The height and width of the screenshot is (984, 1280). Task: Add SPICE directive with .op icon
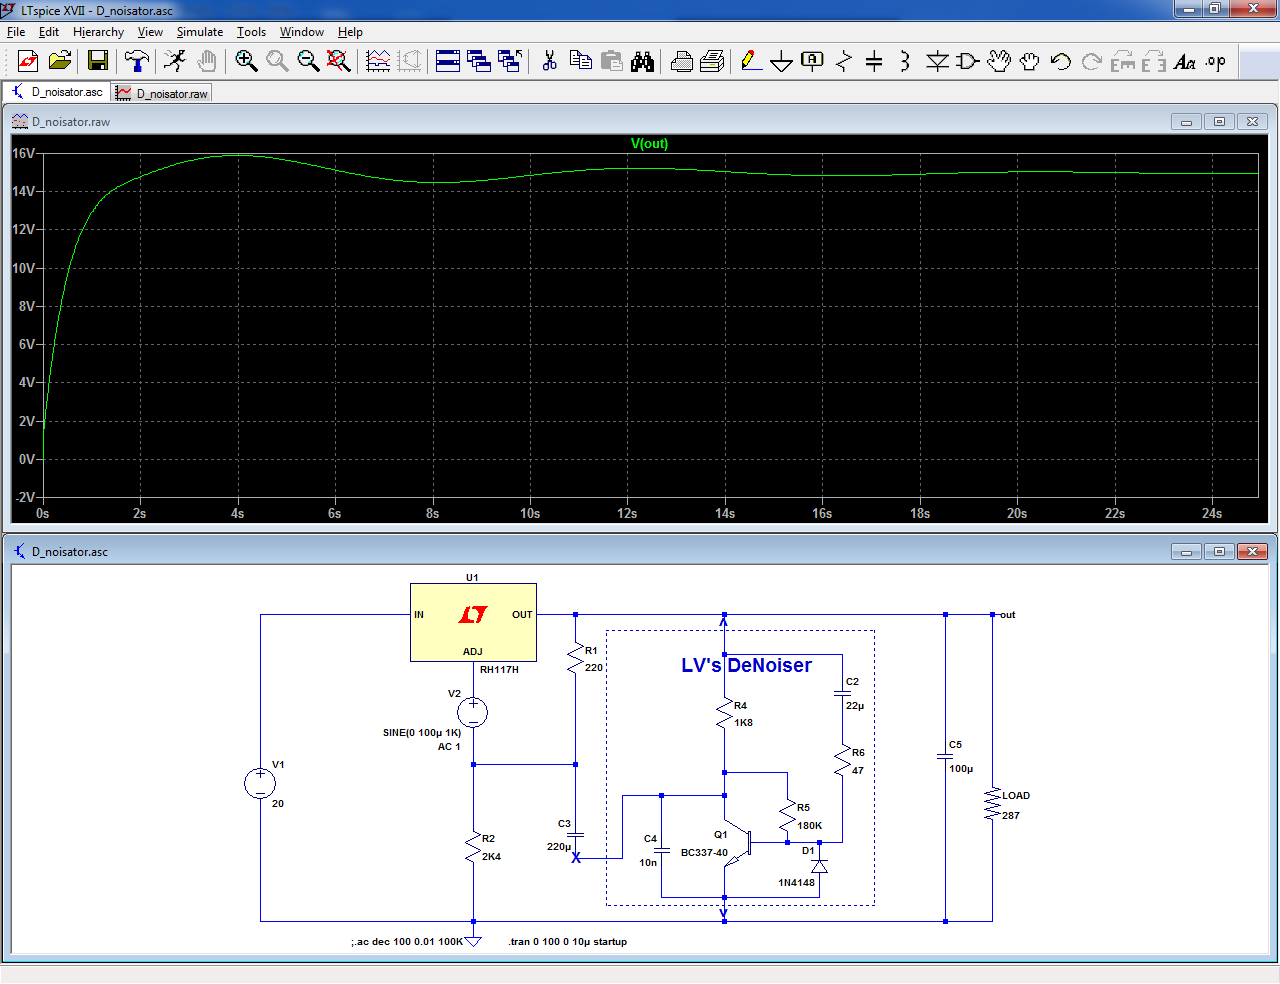coord(1216,62)
